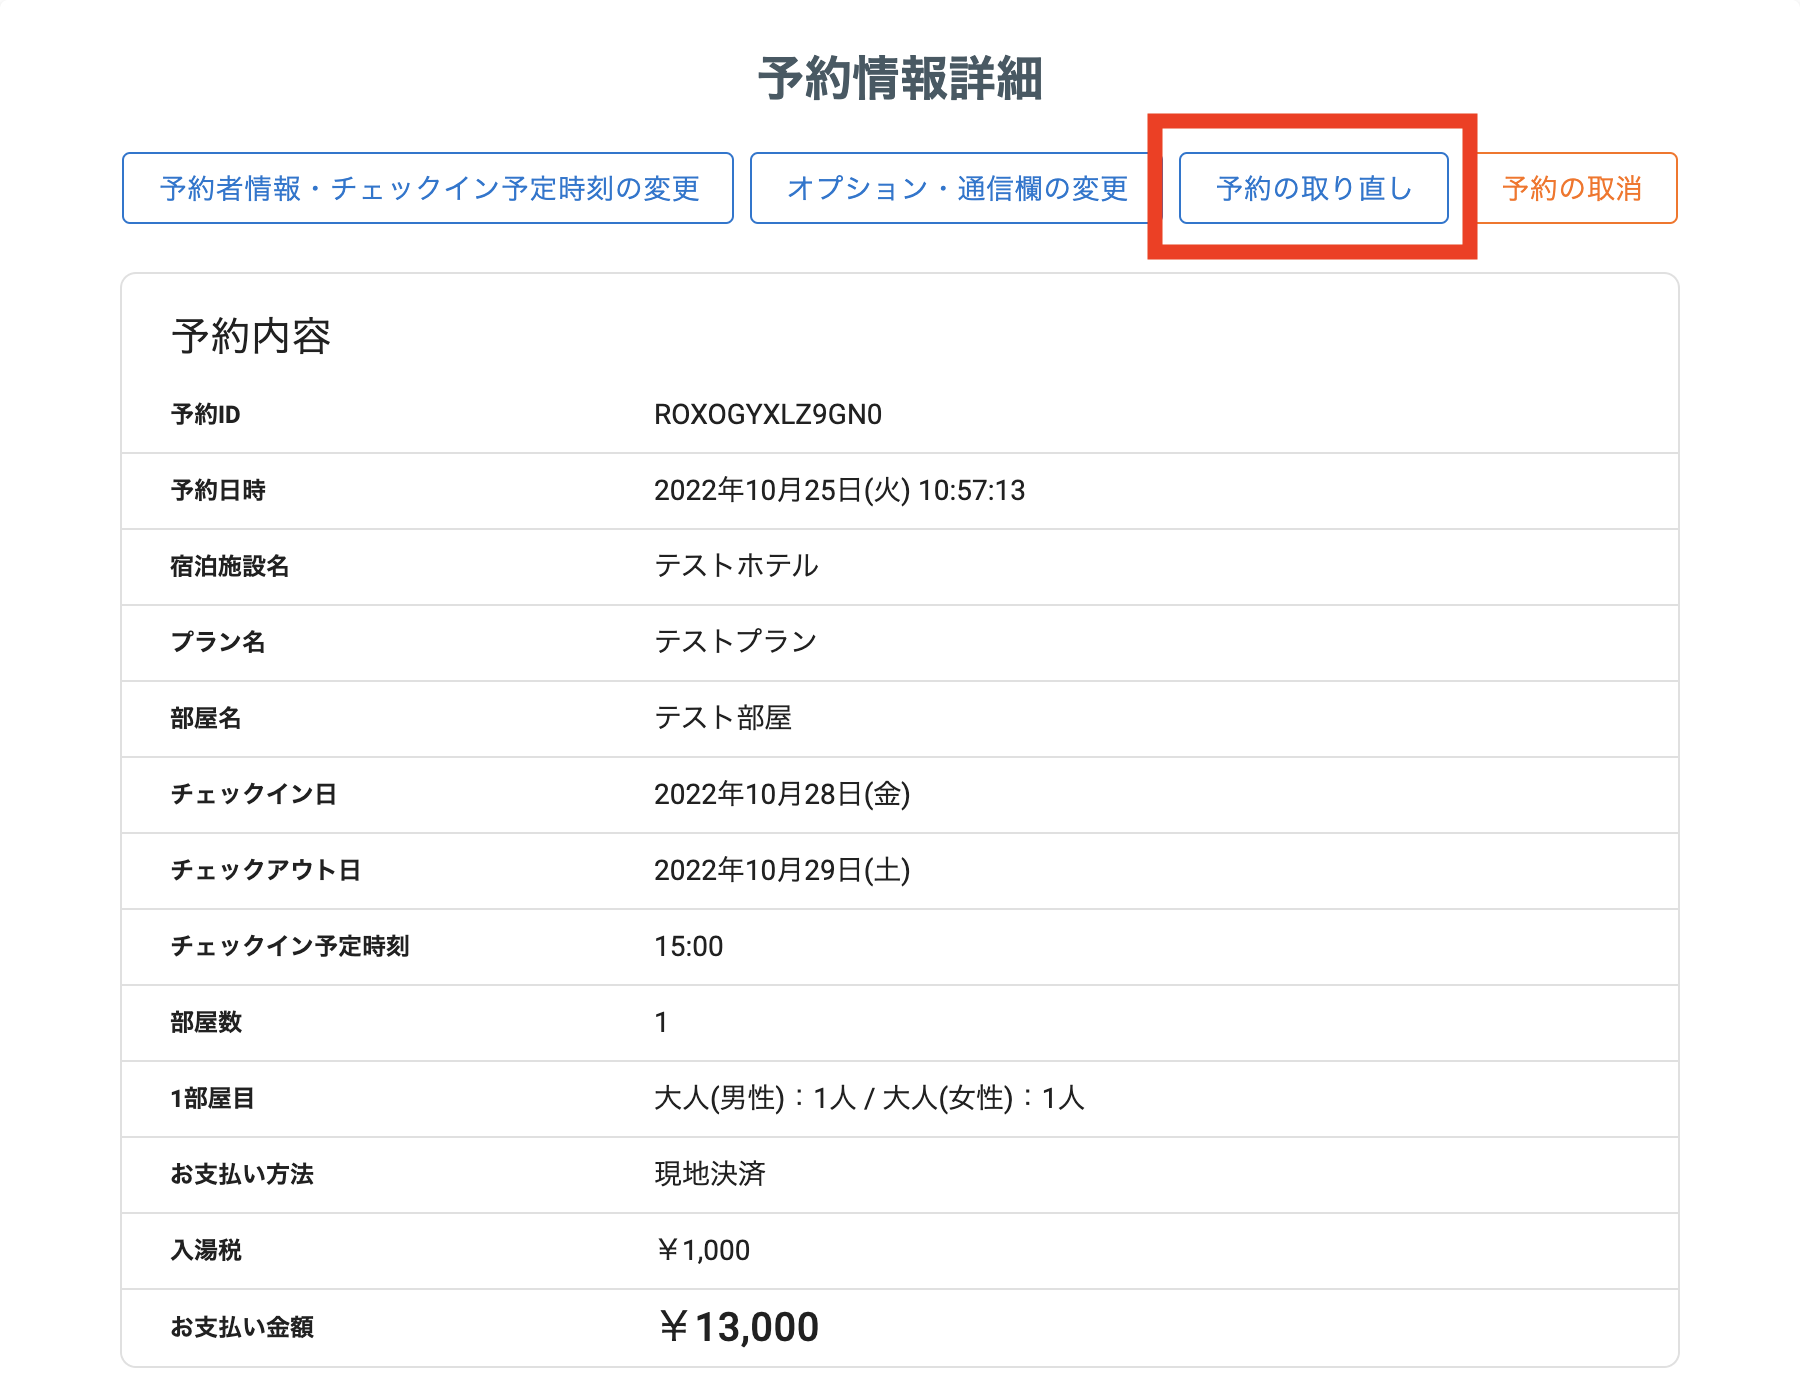Select the checkout date 2022年10月29日(土)

tap(781, 870)
